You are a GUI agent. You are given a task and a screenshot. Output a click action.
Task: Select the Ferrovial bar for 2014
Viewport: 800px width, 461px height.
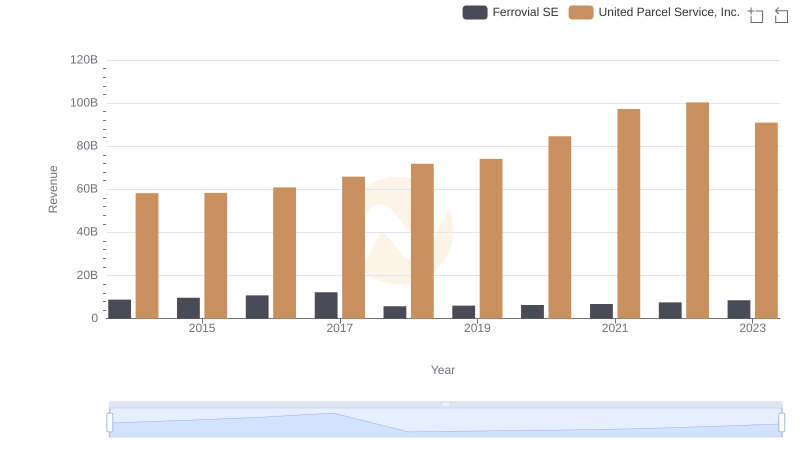[x=119, y=309]
